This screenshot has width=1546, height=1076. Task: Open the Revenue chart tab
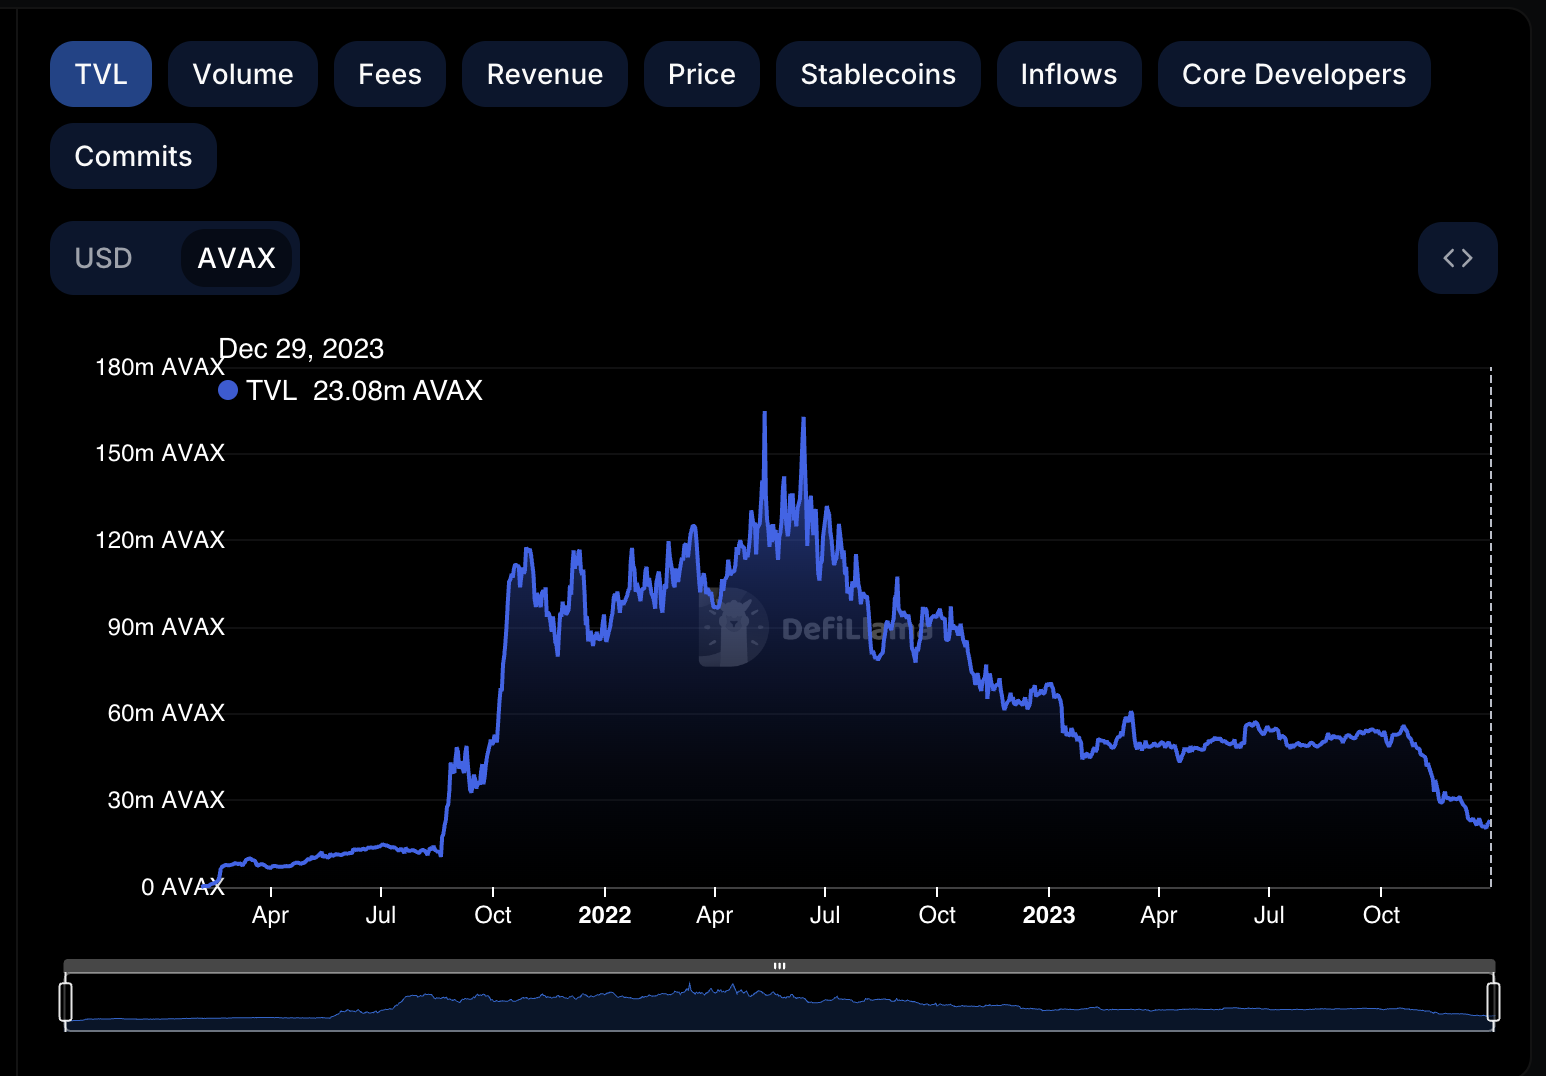click(545, 74)
